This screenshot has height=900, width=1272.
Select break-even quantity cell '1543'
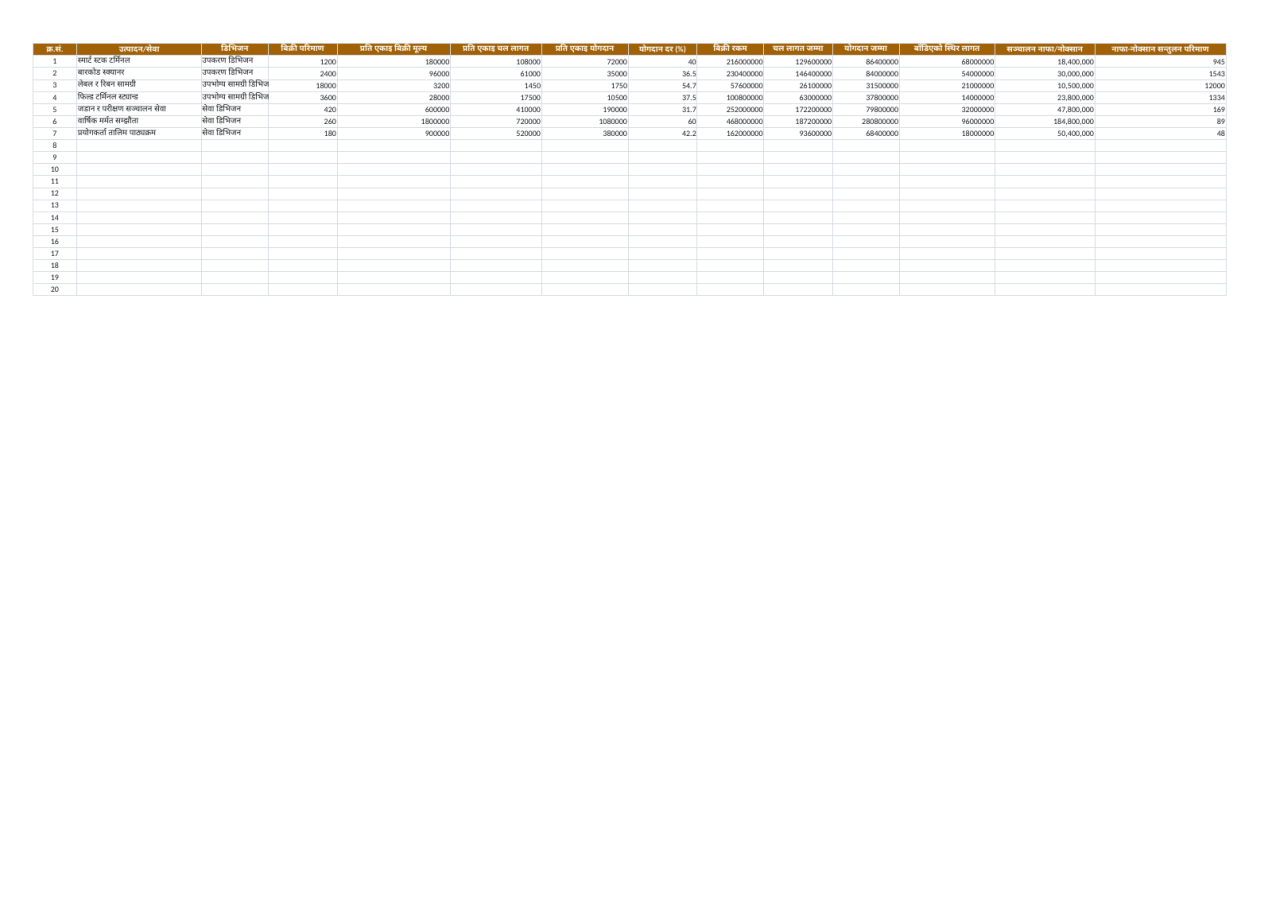click(x=1160, y=74)
